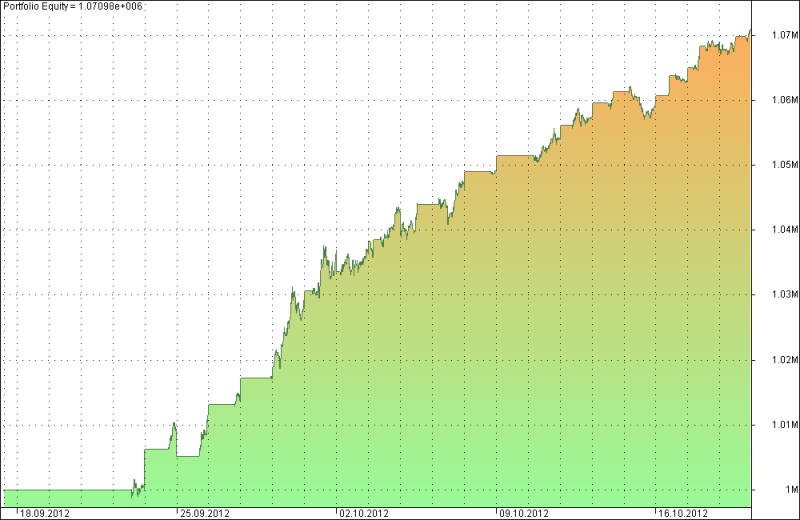
Task: Select the 02.10.2012 date label
Action: (364, 513)
